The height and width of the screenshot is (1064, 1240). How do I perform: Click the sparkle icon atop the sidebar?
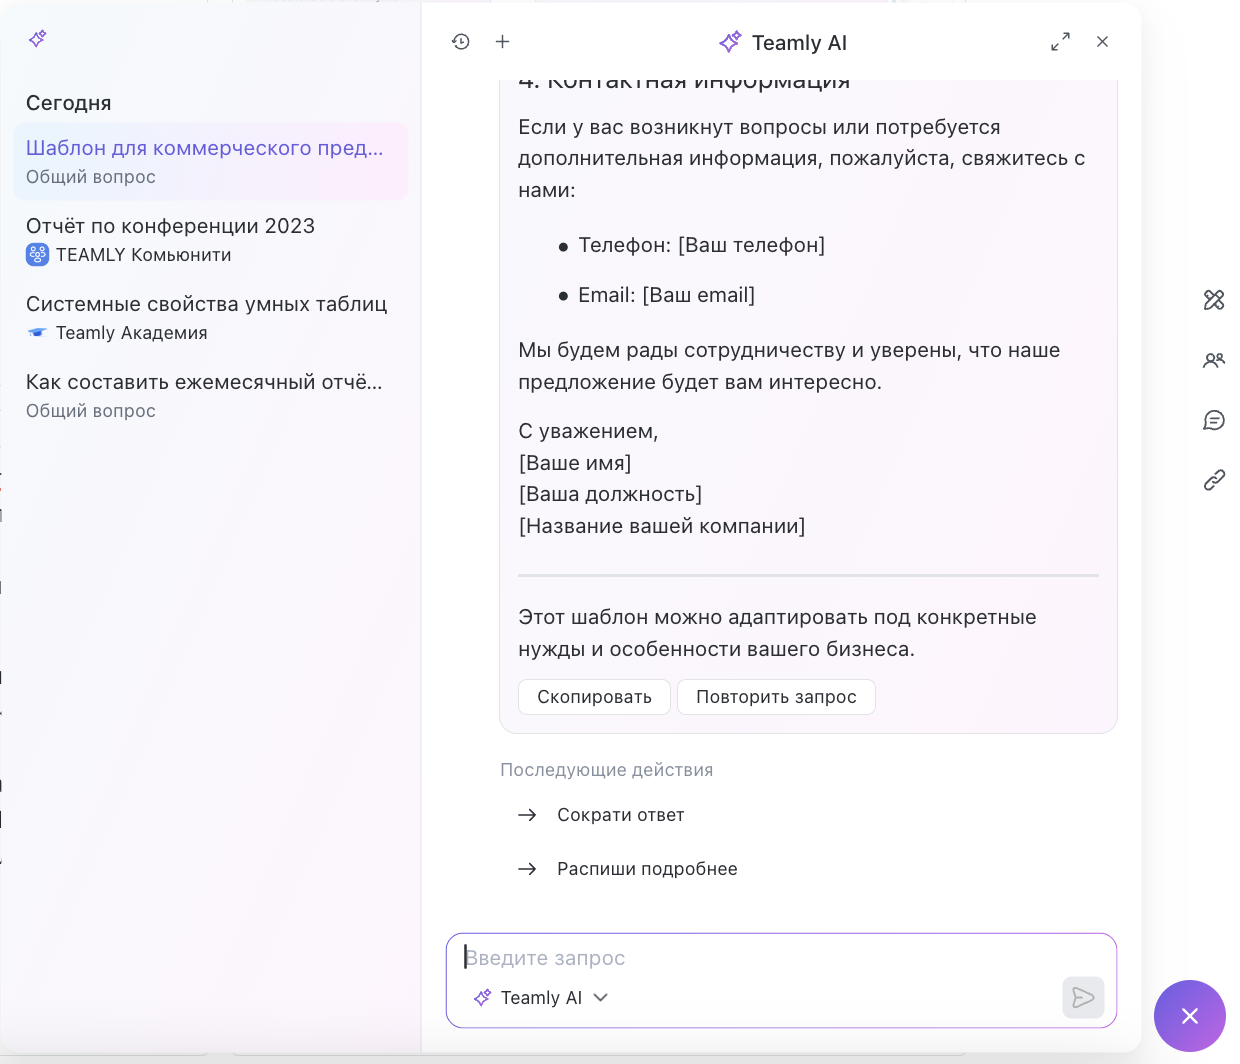tap(38, 39)
